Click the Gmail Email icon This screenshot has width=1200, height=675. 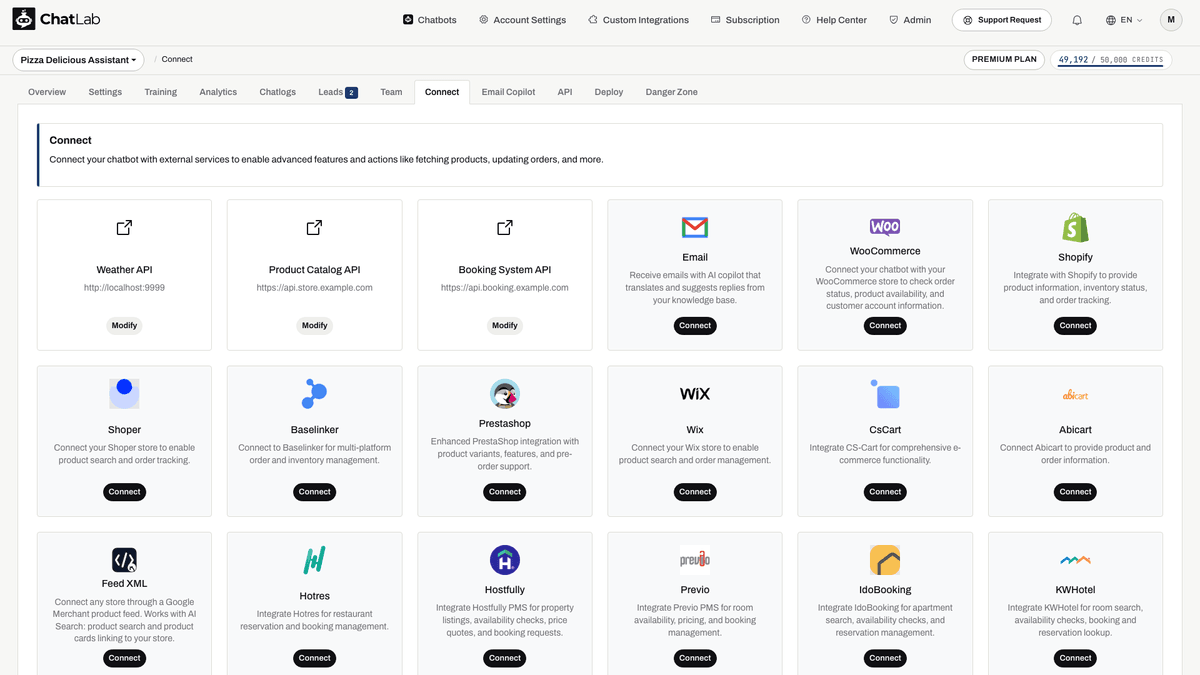click(695, 228)
